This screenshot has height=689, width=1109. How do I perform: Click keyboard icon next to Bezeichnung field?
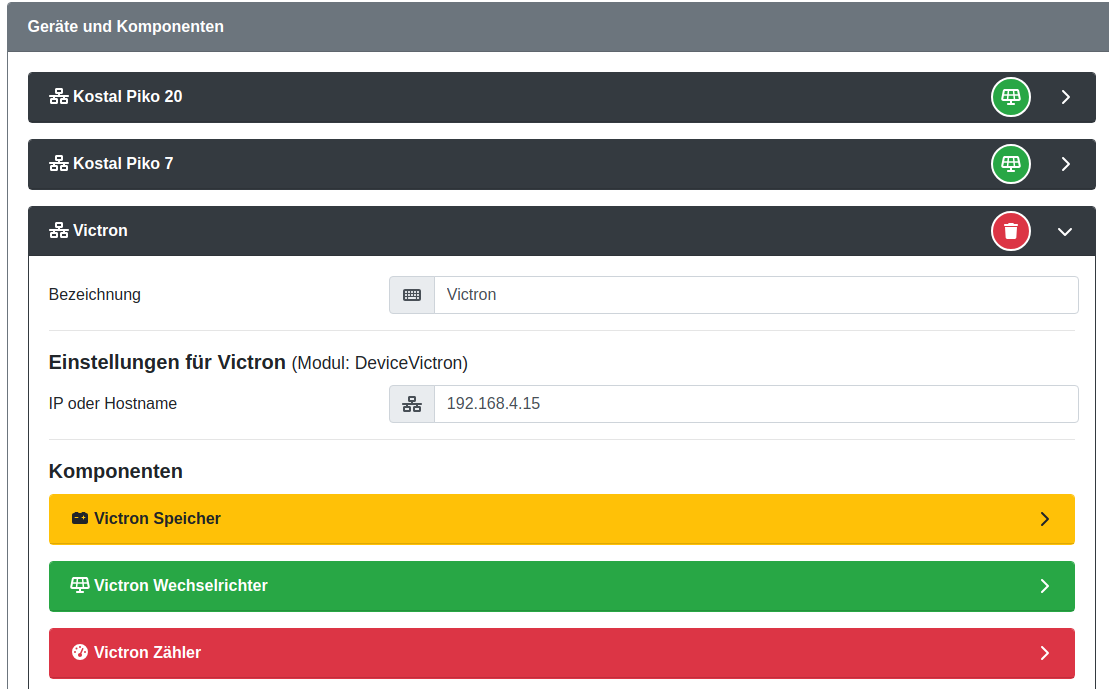[x=412, y=295]
